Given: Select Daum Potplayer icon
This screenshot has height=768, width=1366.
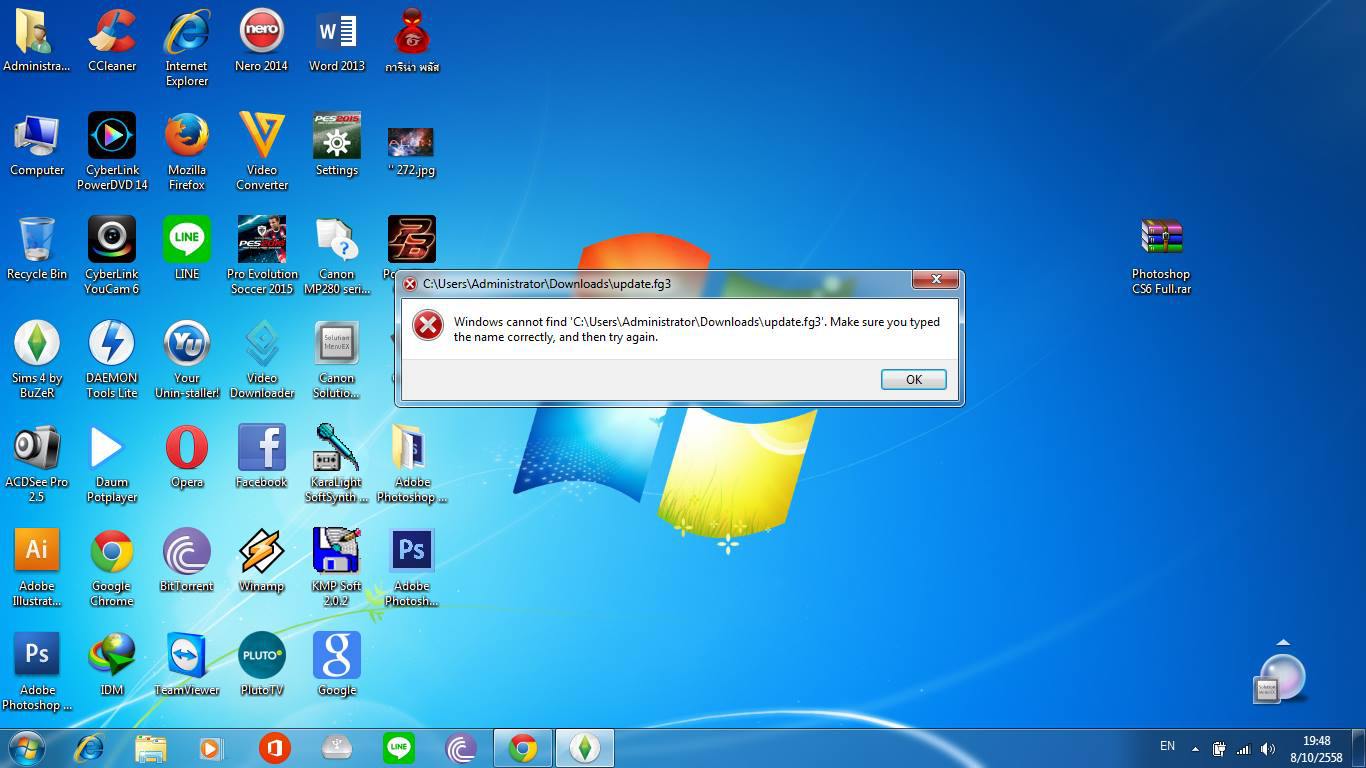Looking at the screenshot, I should pyautogui.click(x=112, y=464).
